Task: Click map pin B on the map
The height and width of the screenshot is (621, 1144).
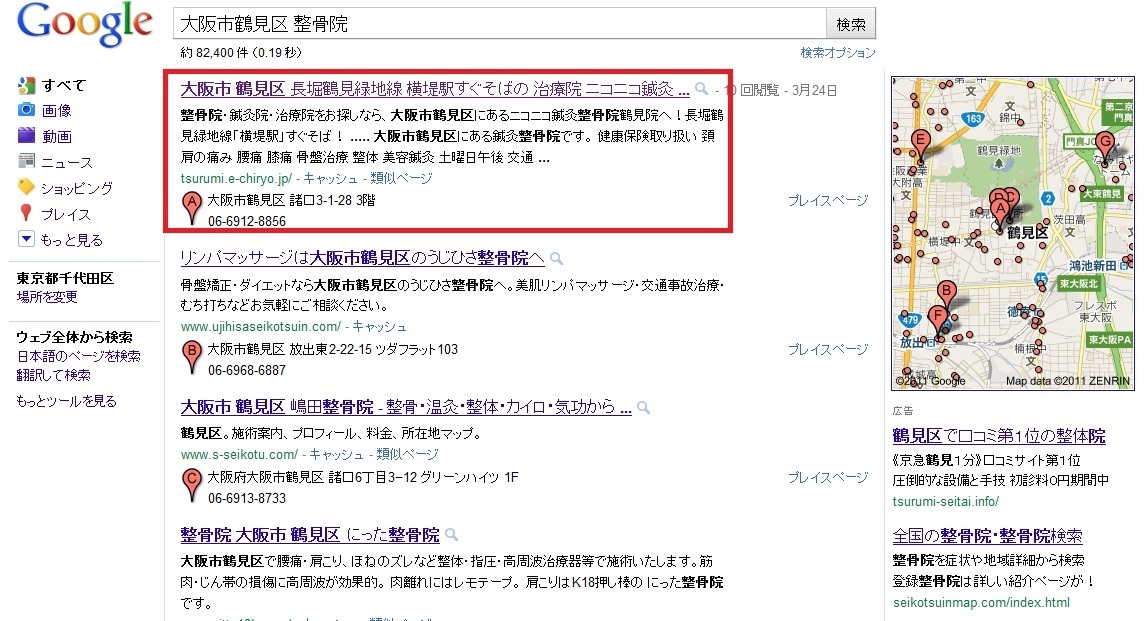Action: click(x=946, y=296)
